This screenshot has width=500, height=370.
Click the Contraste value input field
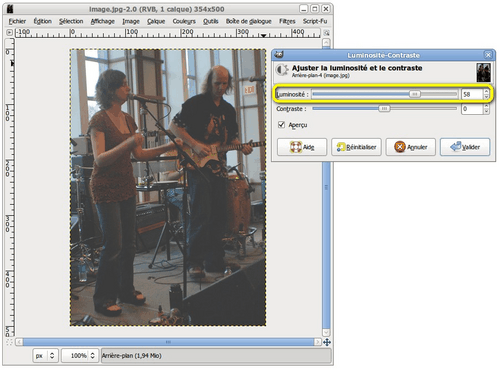coord(472,109)
